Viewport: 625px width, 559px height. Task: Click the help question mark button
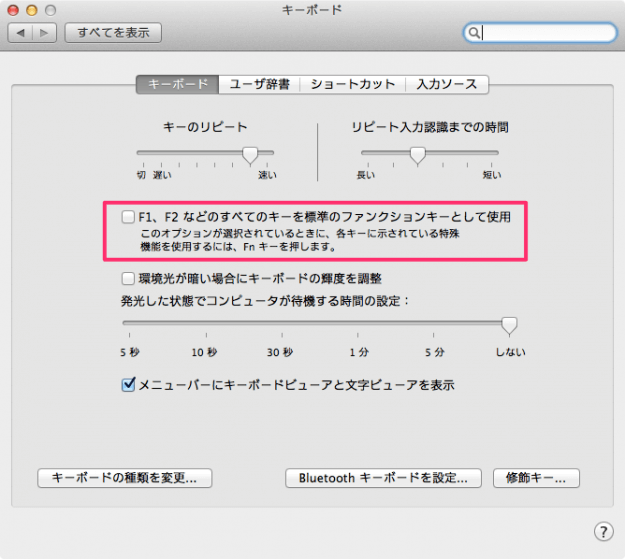click(603, 531)
